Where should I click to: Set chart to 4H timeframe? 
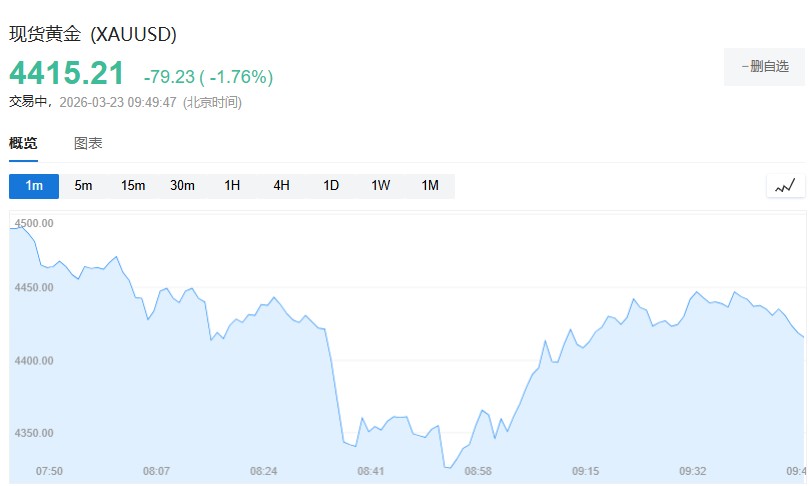click(x=281, y=186)
